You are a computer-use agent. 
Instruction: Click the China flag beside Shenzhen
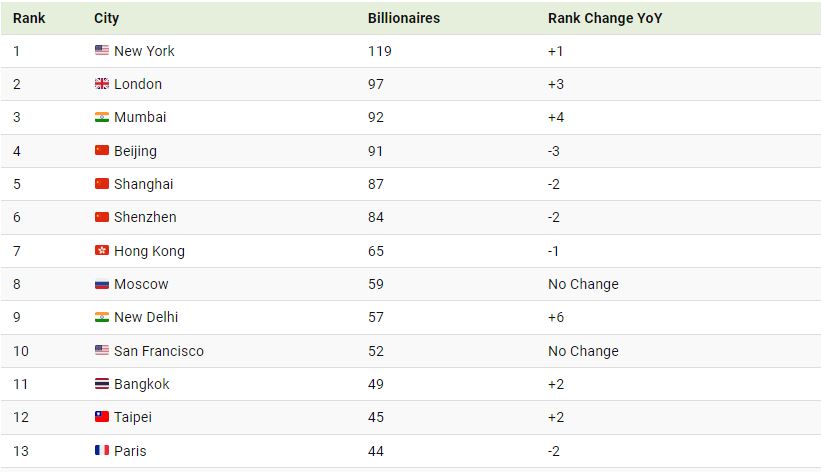(101, 217)
